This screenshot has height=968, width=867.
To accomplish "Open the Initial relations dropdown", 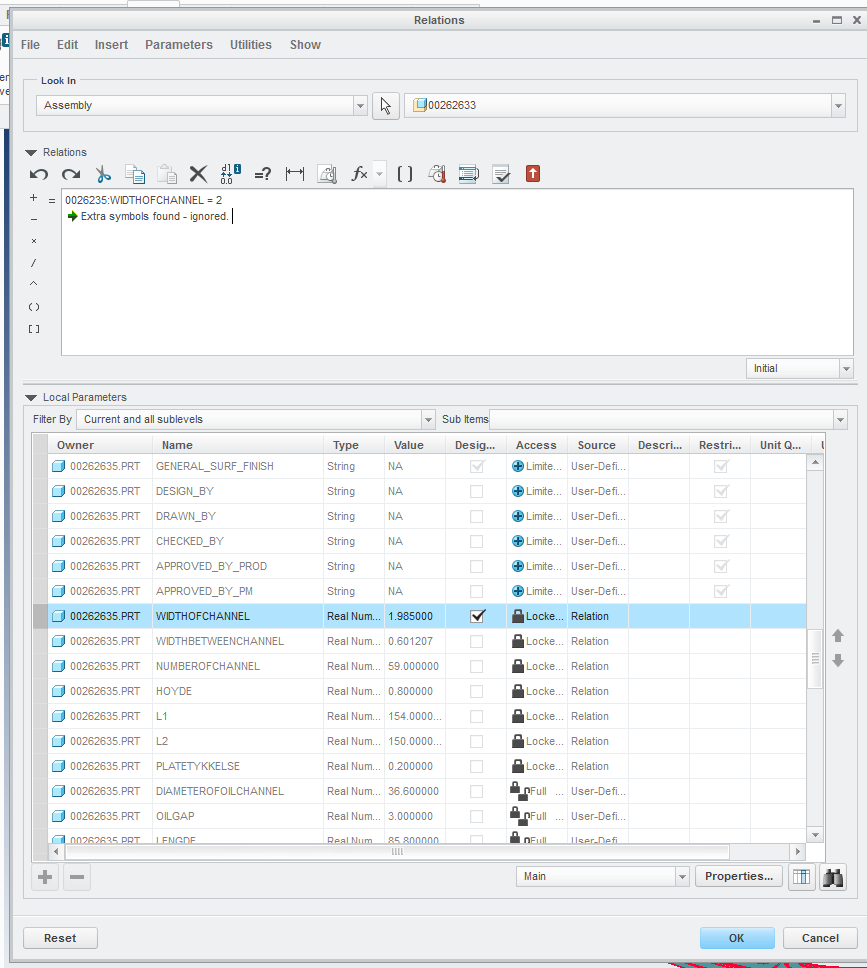I will (846, 369).
